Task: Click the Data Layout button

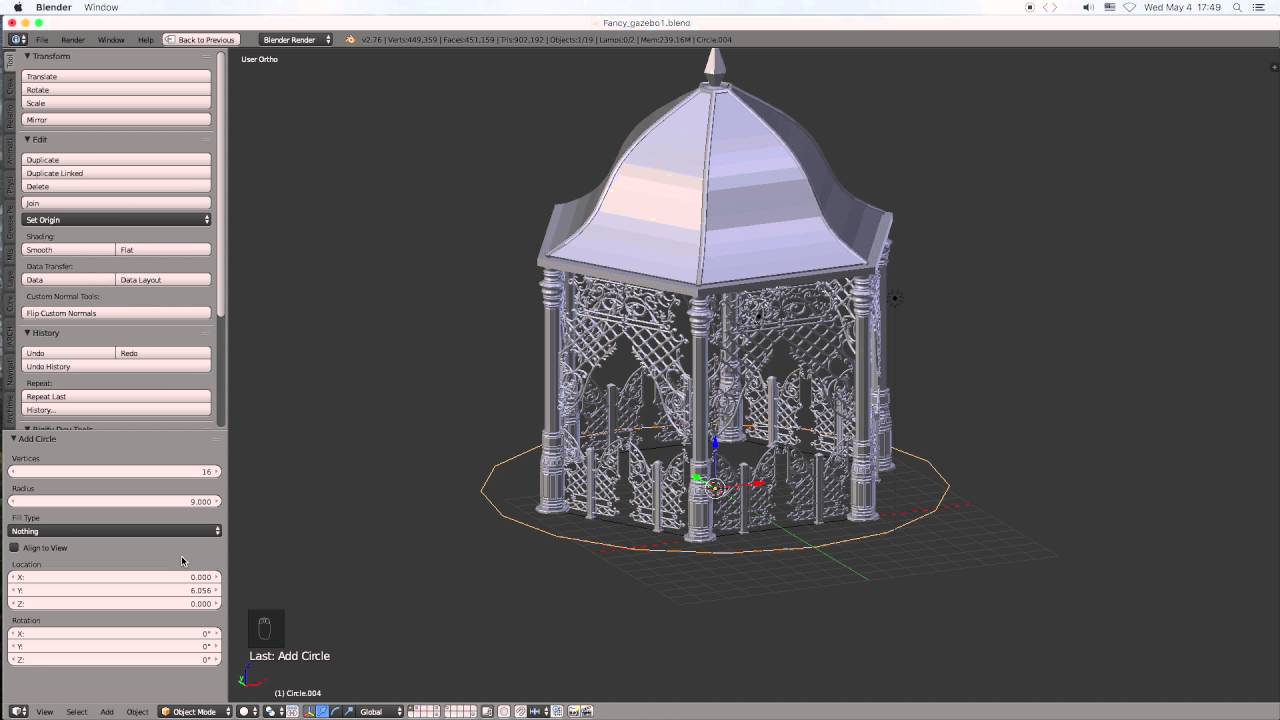Action: coord(164,280)
